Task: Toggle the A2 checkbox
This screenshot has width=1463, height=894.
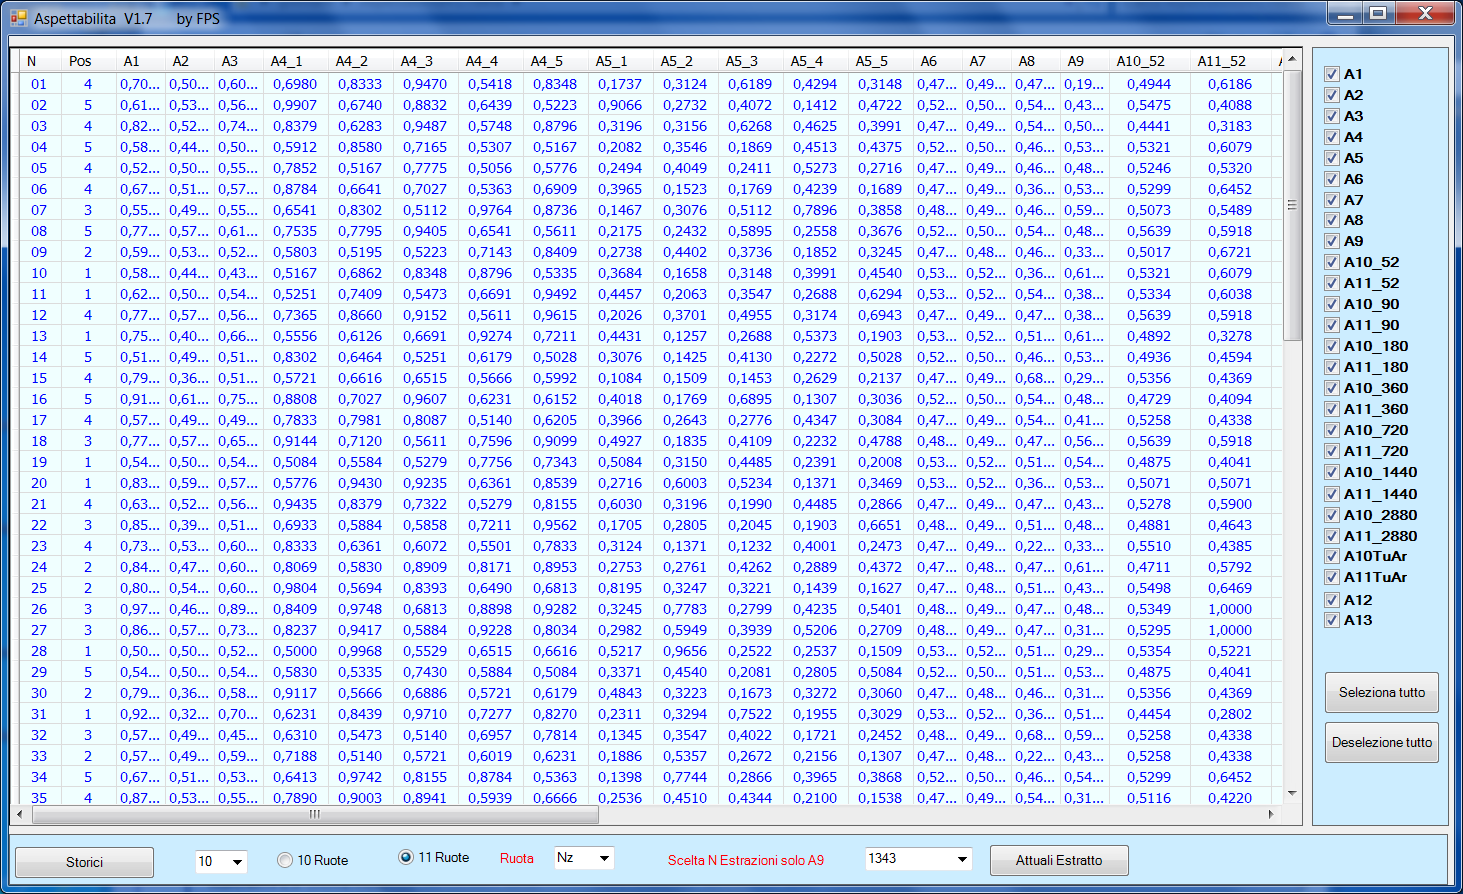Action: 1331,95
